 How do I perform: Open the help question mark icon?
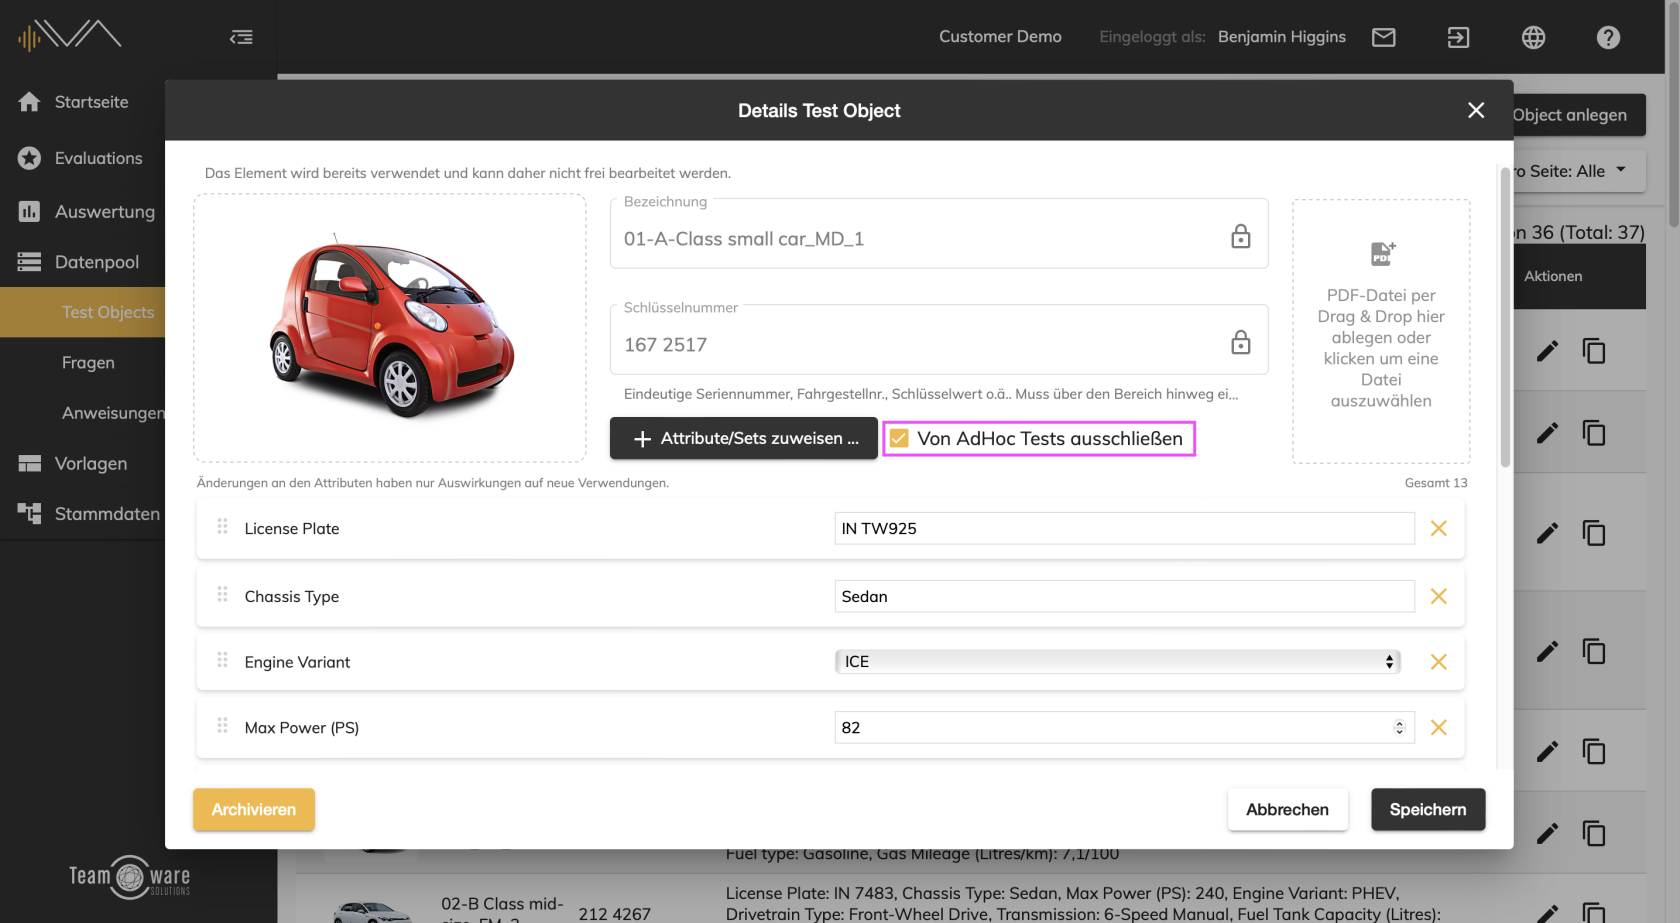pos(1608,37)
